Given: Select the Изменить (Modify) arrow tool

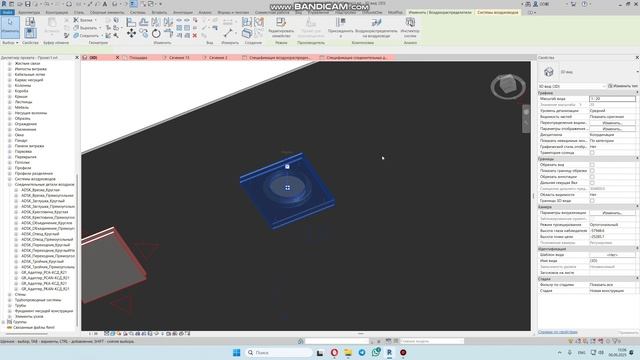Looking at the screenshot, I should pyautogui.click(x=10, y=27).
